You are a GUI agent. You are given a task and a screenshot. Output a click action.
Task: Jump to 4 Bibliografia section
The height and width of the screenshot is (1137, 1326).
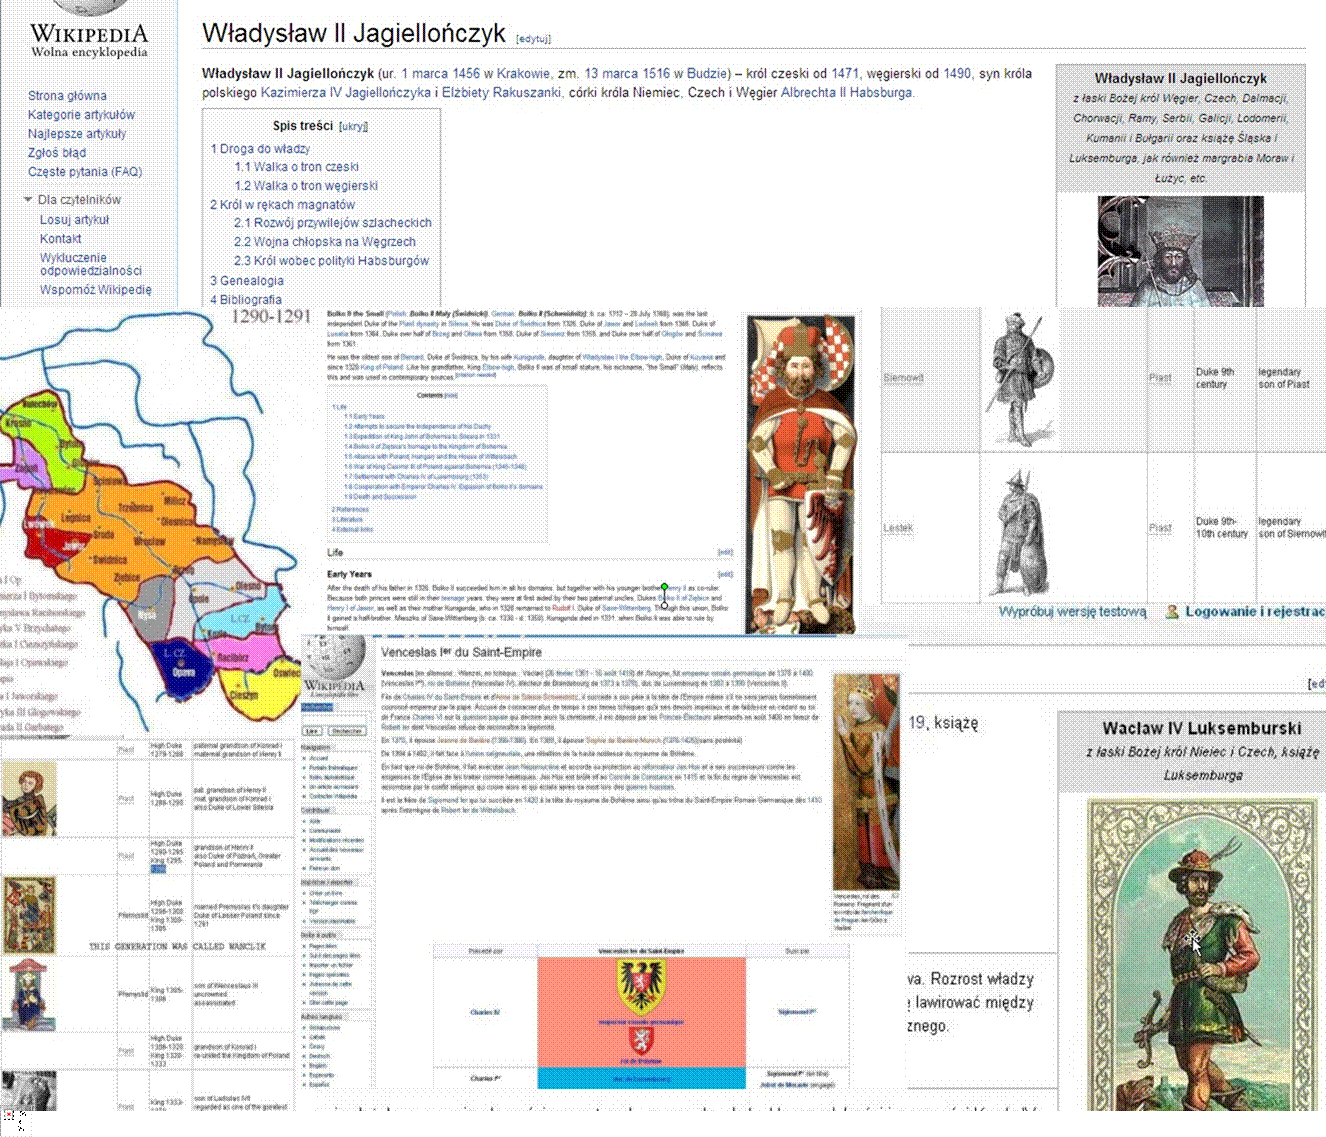click(246, 300)
